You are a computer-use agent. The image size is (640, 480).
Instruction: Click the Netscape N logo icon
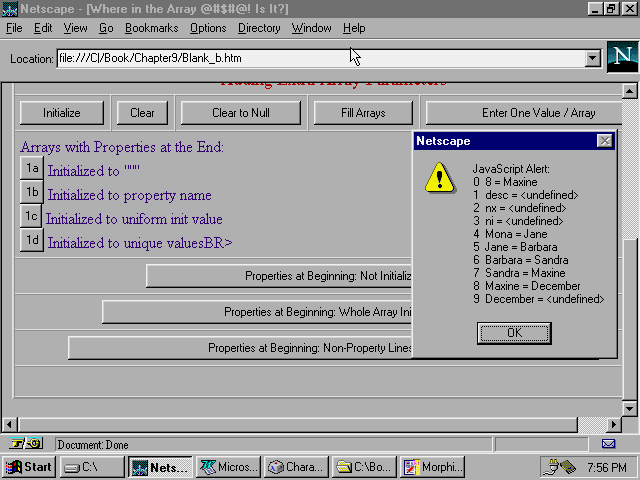(x=622, y=58)
